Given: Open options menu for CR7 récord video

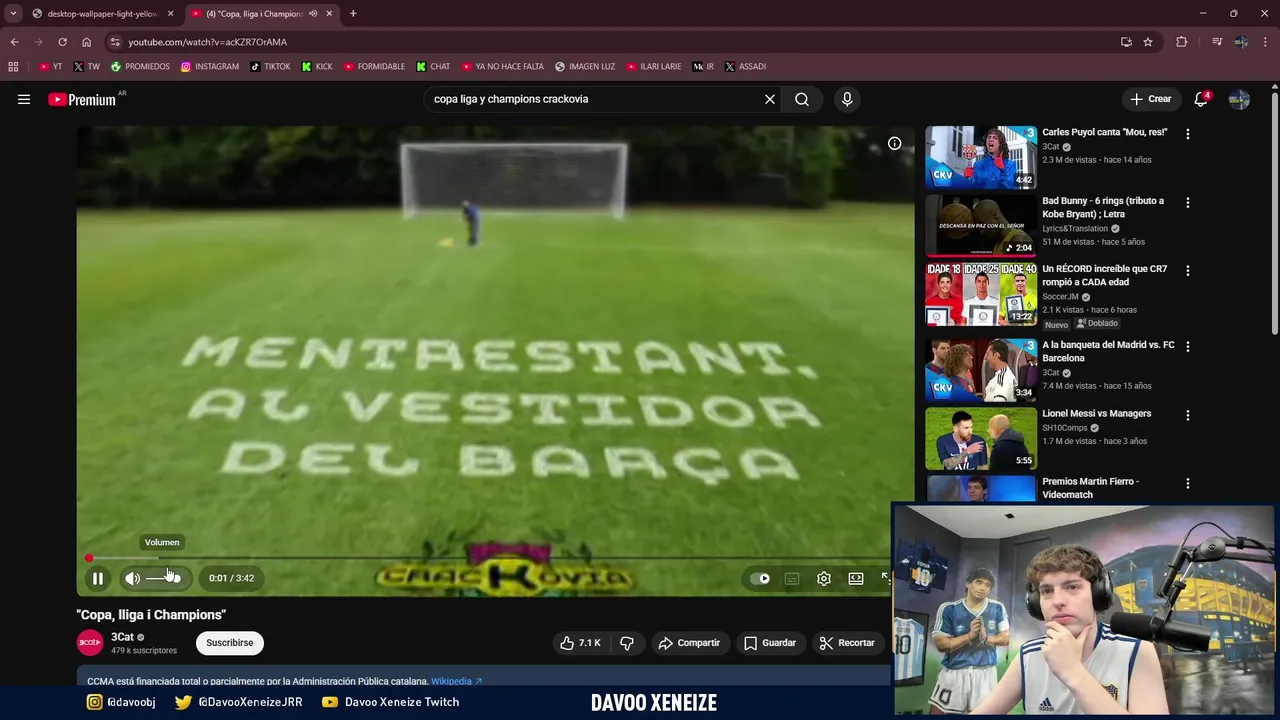Looking at the screenshot, I should [x=1188, y=270].
